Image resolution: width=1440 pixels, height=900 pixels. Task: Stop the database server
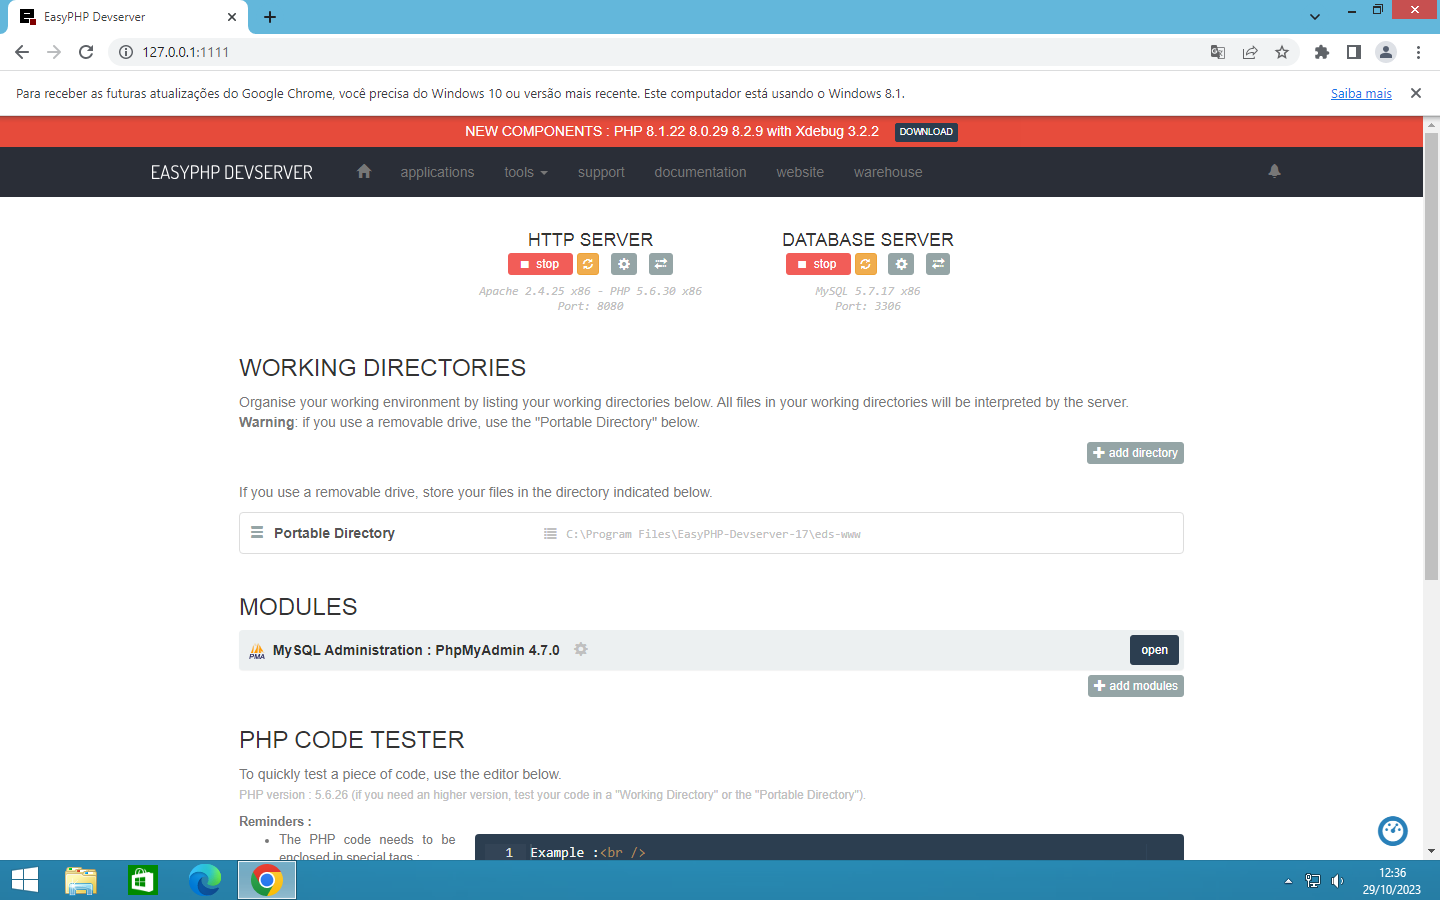pyautogui.click(x=818, y=264)
